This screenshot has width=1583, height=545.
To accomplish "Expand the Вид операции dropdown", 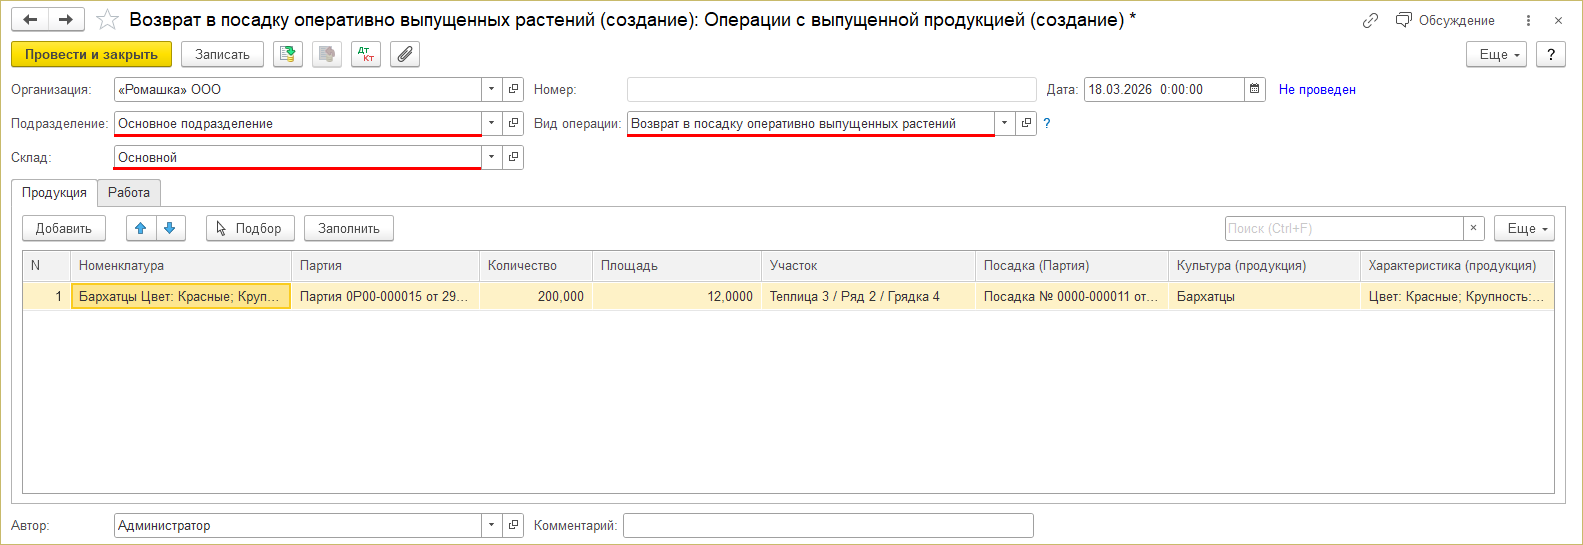I will [1004, 123].
